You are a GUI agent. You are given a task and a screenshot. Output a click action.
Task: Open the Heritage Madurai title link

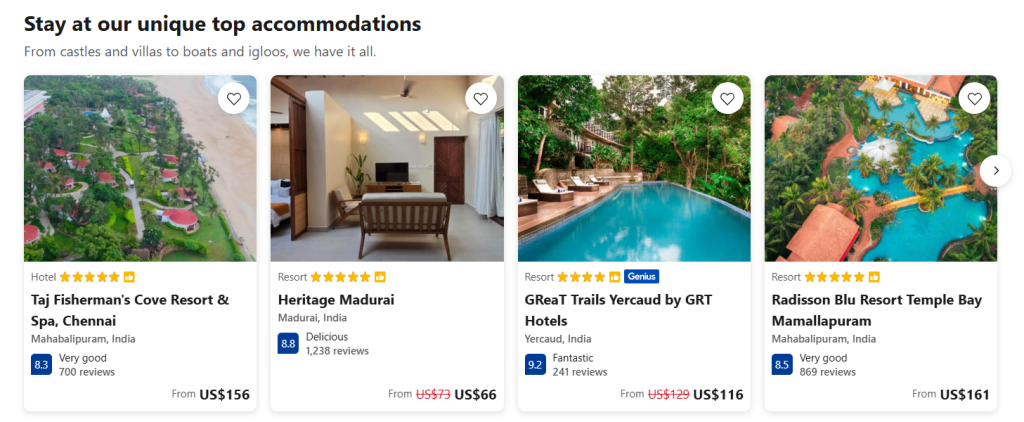pos(336,300)
